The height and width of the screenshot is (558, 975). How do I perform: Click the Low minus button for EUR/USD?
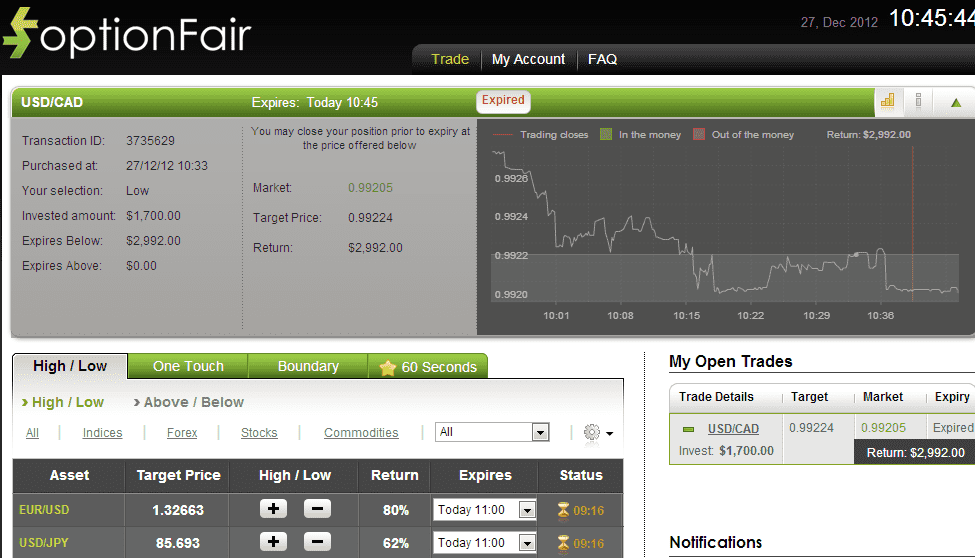[317, 509]
